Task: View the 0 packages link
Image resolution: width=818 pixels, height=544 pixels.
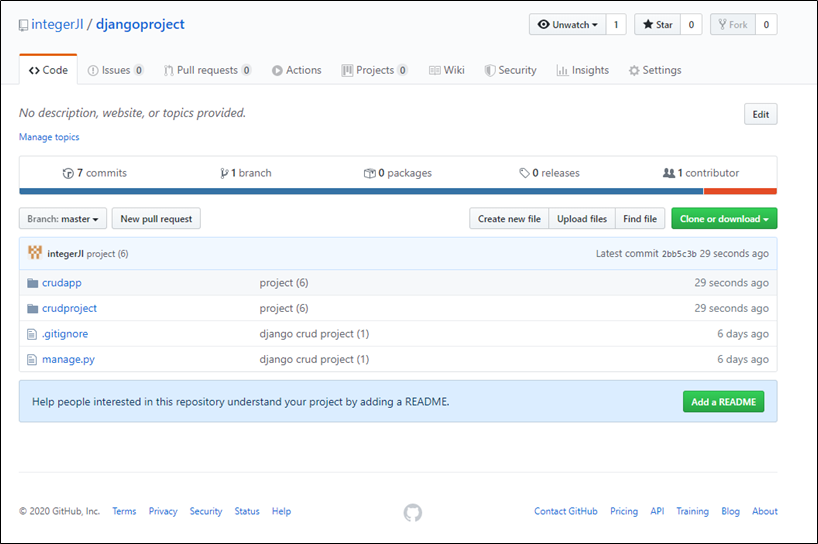Action: pyautogui.click(x=398, y=173)
